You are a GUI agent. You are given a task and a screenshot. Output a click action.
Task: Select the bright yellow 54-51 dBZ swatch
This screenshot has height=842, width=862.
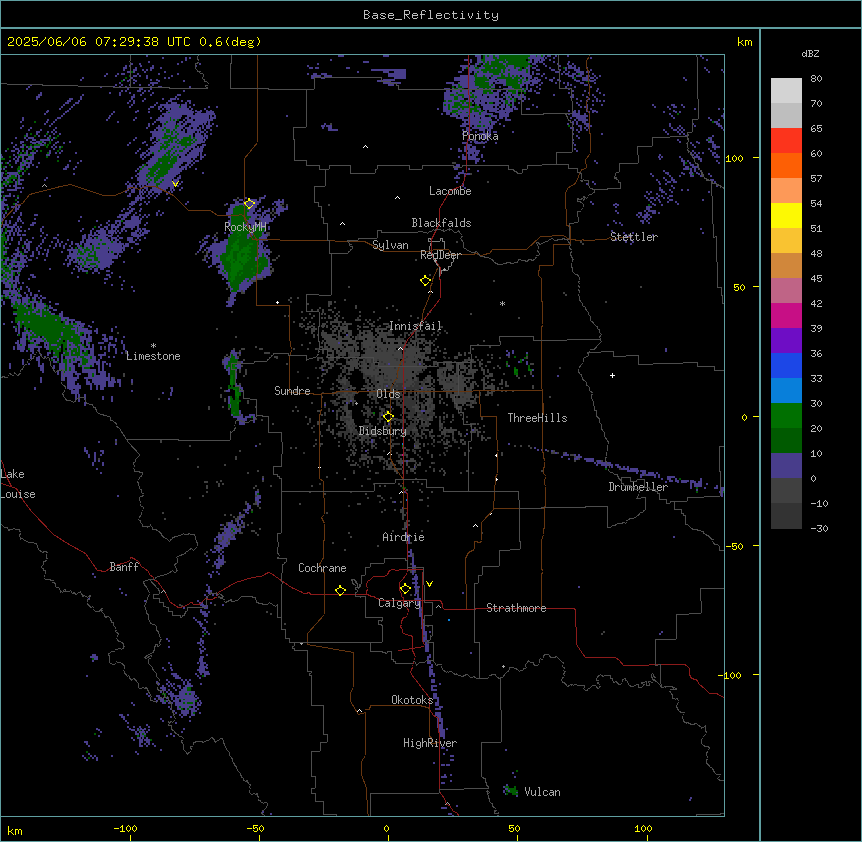[x=786, y=215]
